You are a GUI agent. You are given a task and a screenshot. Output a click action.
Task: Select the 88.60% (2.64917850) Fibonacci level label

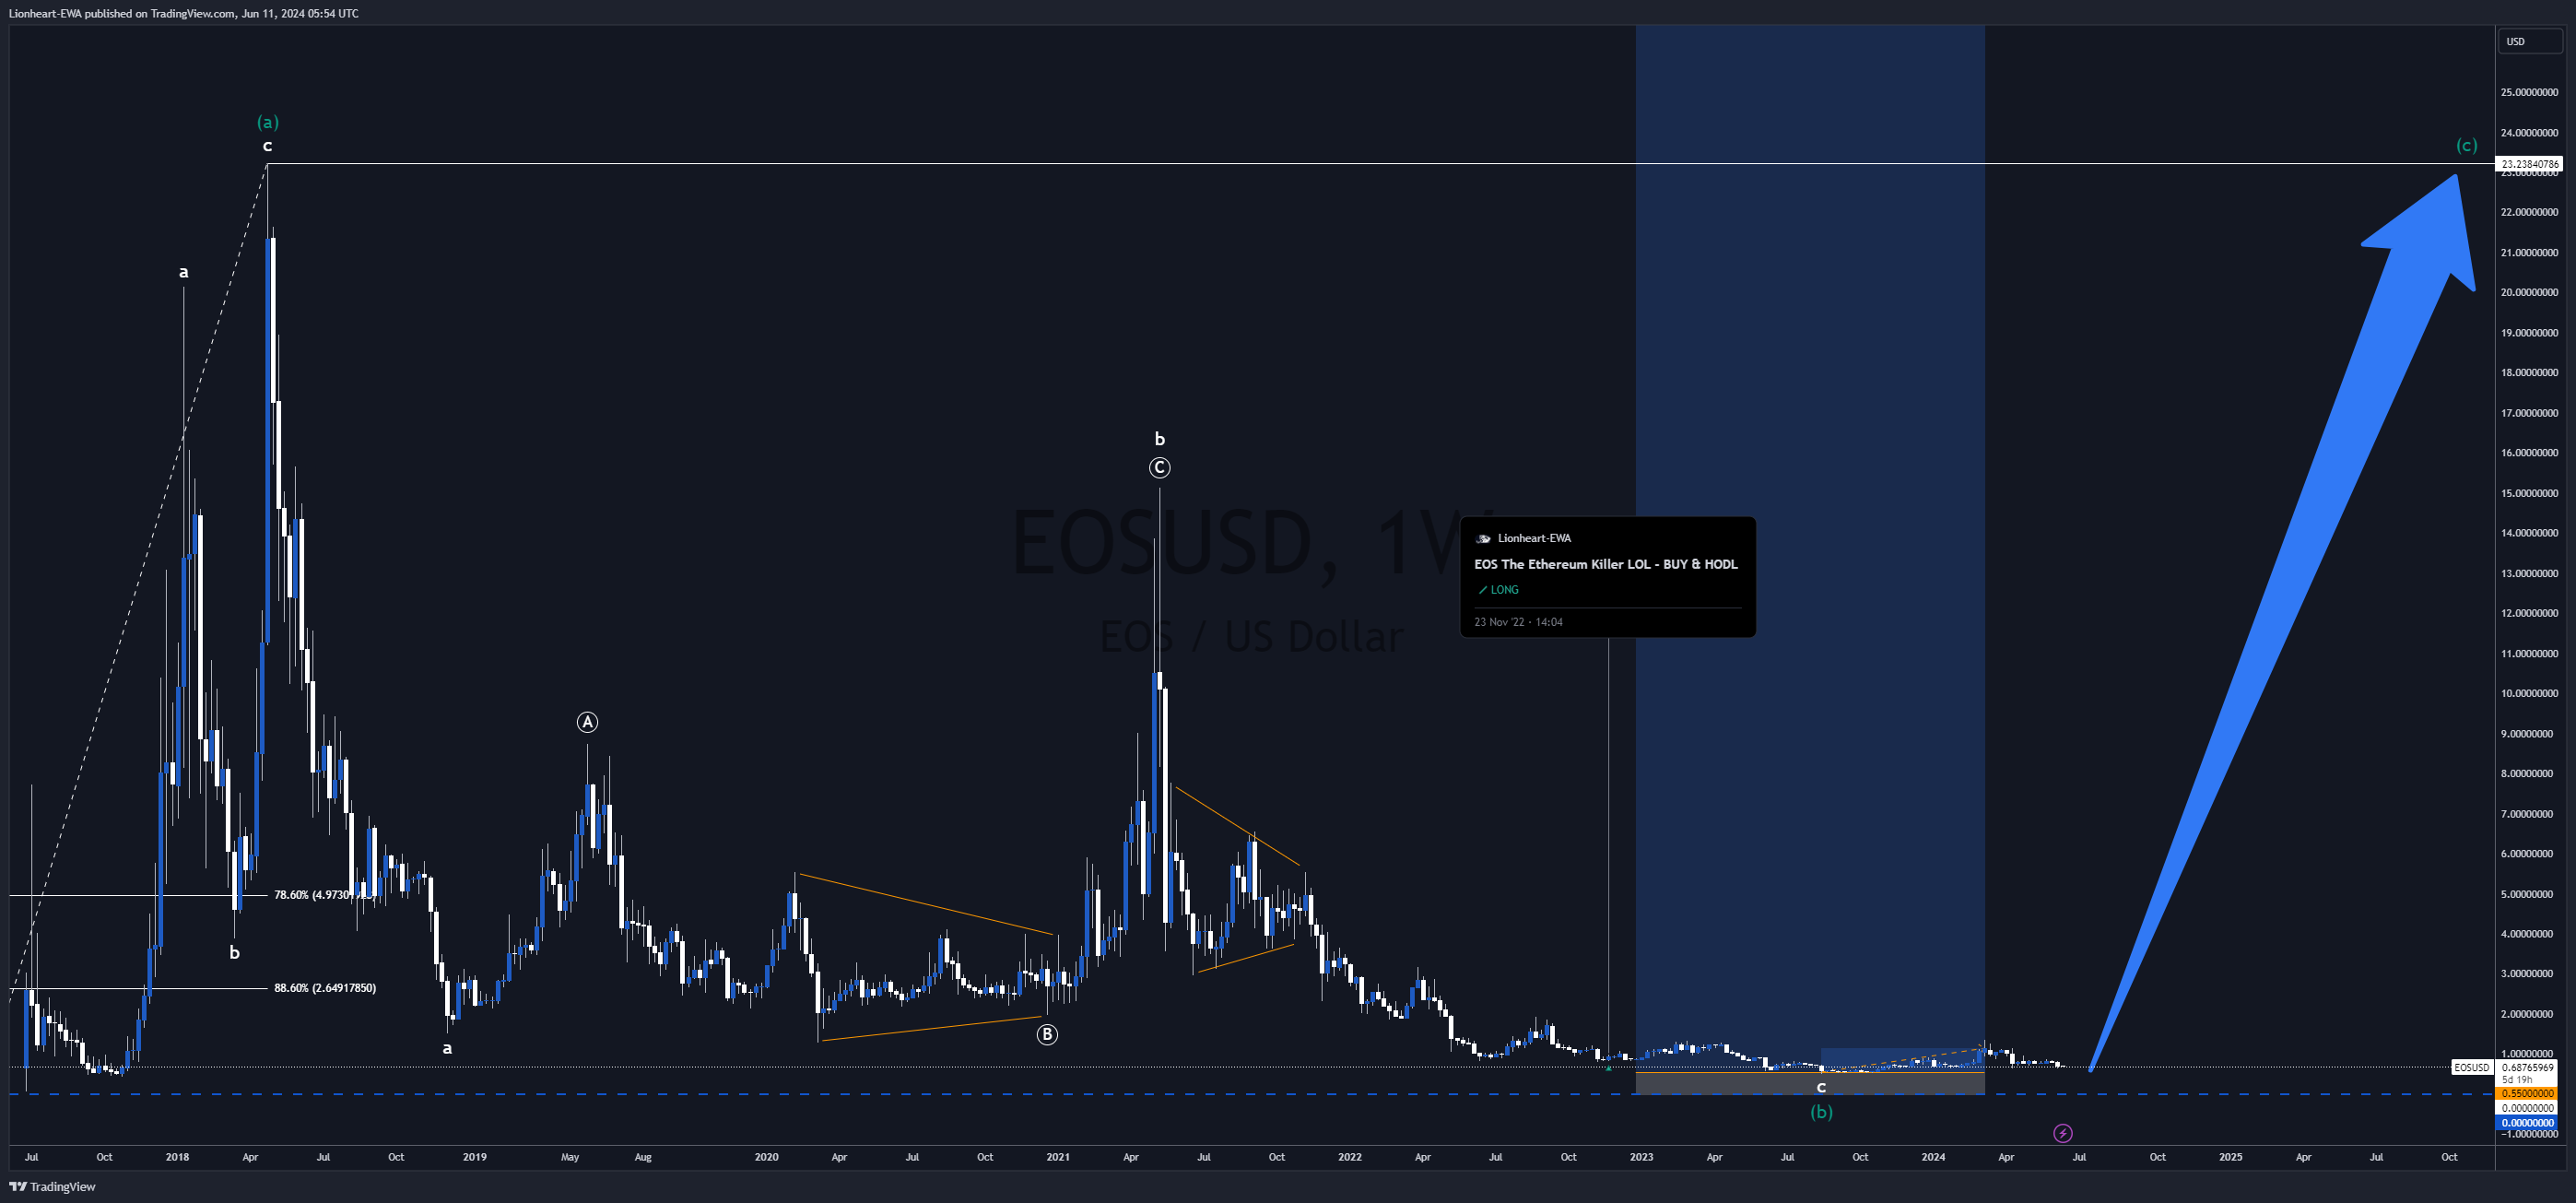pos(325,988)
